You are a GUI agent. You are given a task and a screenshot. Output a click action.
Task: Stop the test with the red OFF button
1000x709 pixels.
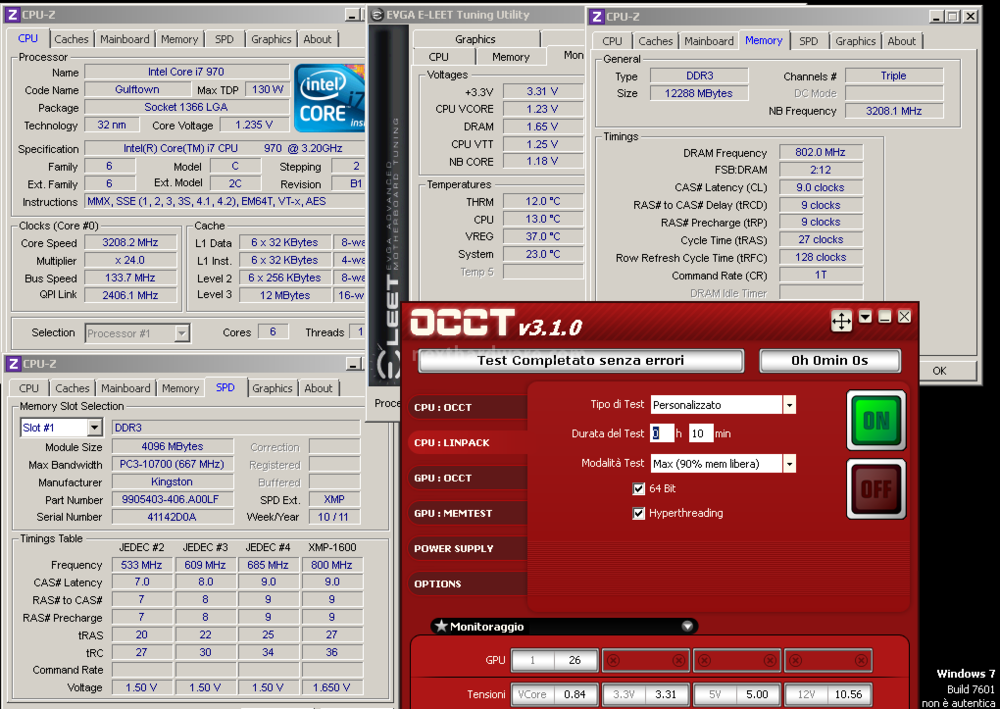876,489
